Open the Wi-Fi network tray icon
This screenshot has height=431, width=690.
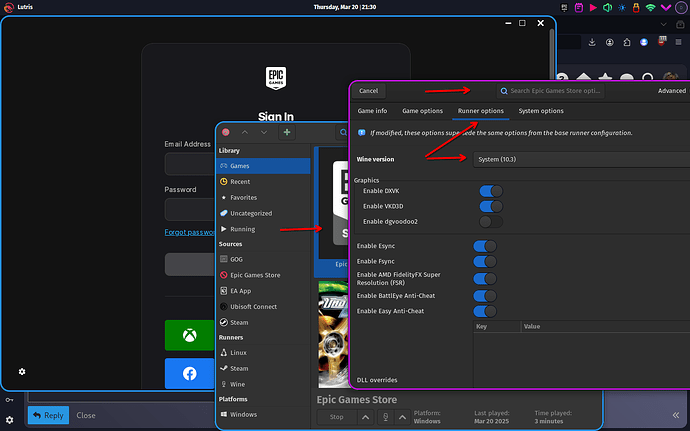(x=650, y=7)
